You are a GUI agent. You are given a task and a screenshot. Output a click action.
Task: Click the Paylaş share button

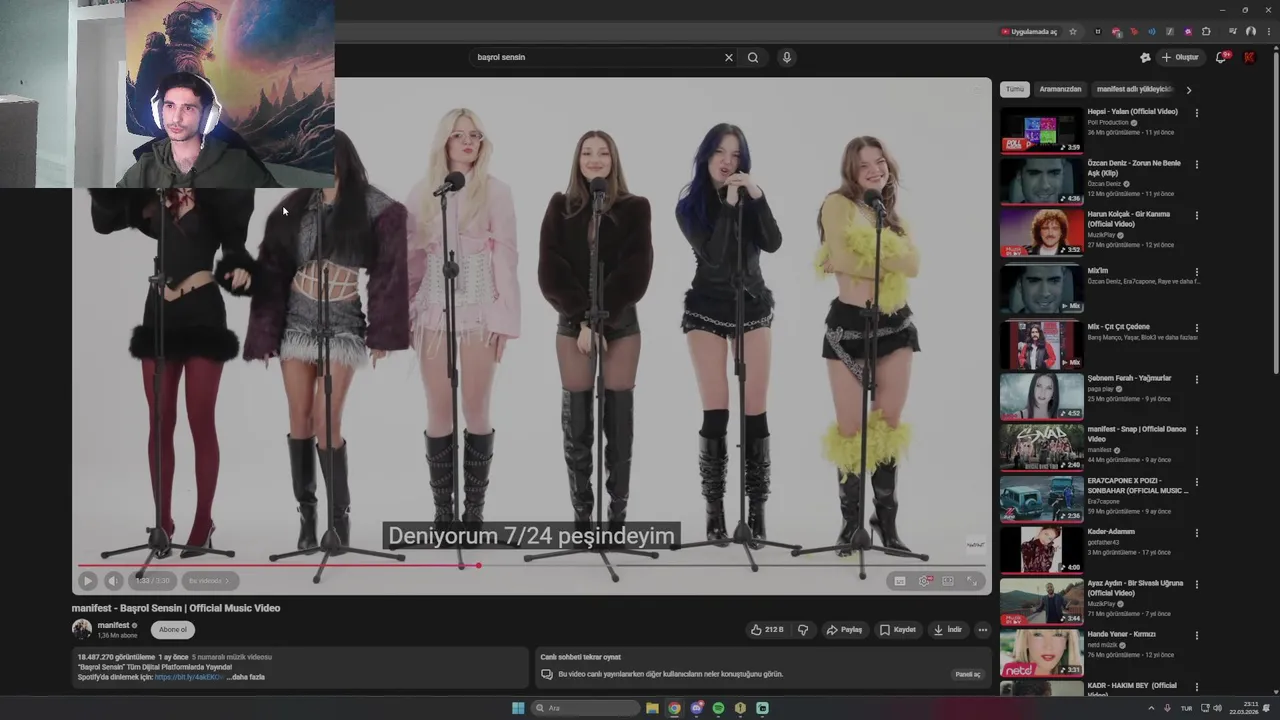(844, 630)
